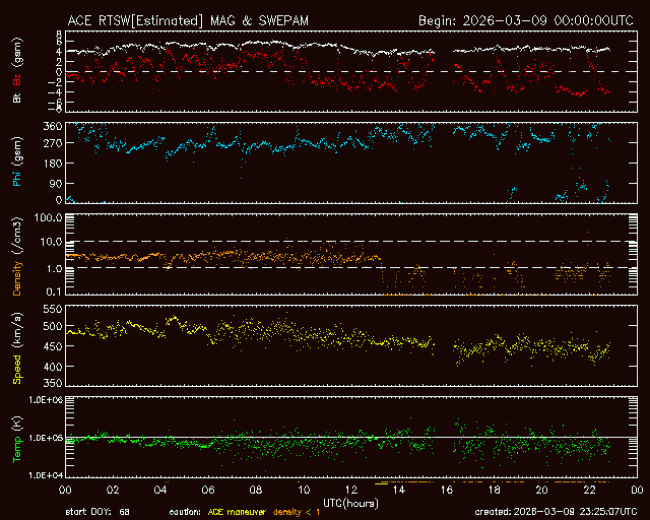Screen dimensions: 650x520
Task: Click the "0.1" tick on the Density axis
Action: pos(54,292)
